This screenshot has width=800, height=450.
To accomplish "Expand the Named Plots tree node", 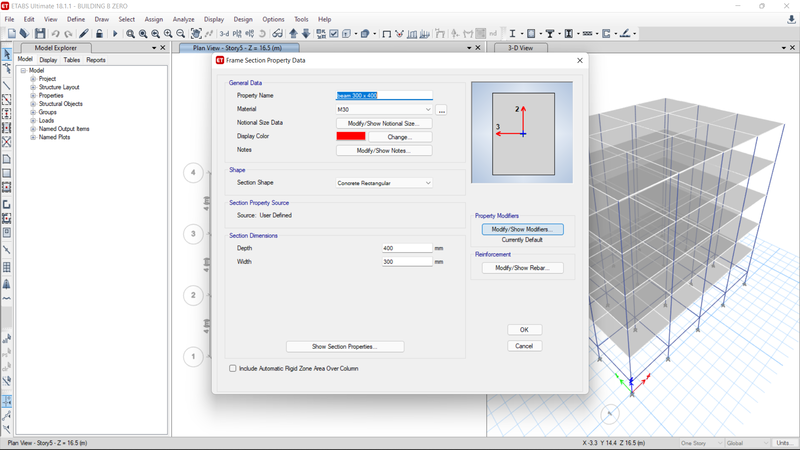I will pos(33,137).
